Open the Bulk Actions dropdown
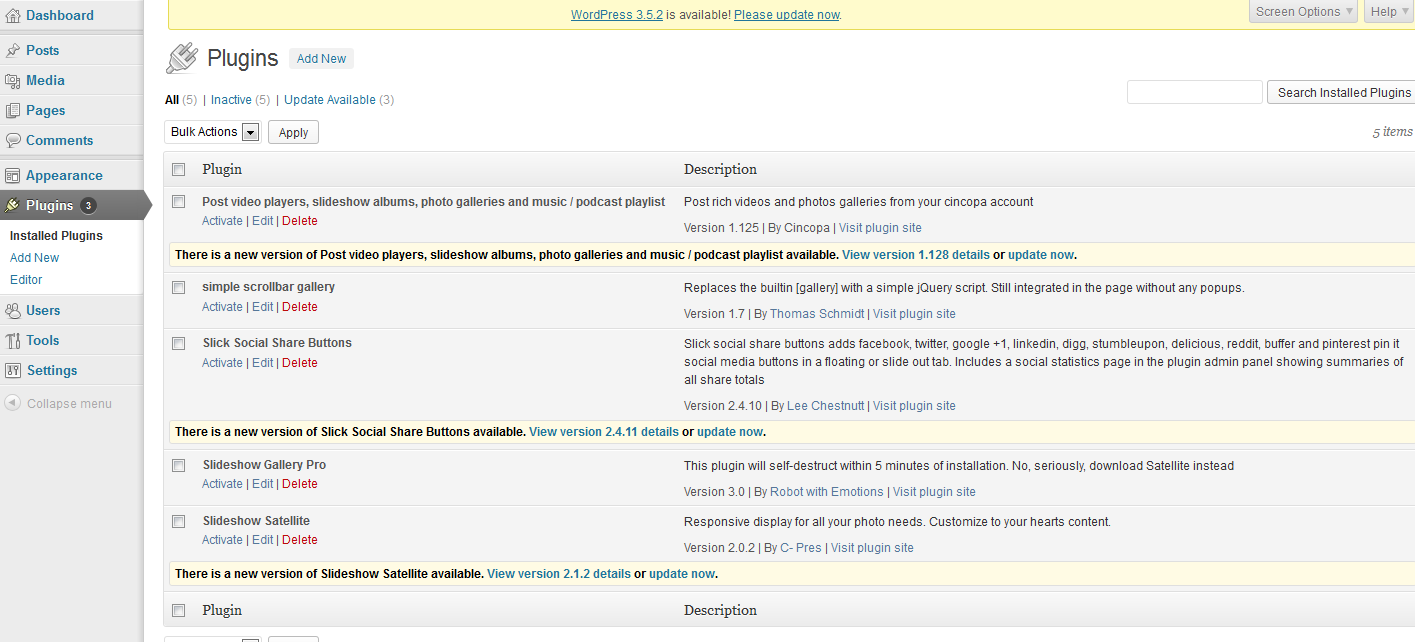Viewport: 1415px width, 642px height. pos(214,132)
